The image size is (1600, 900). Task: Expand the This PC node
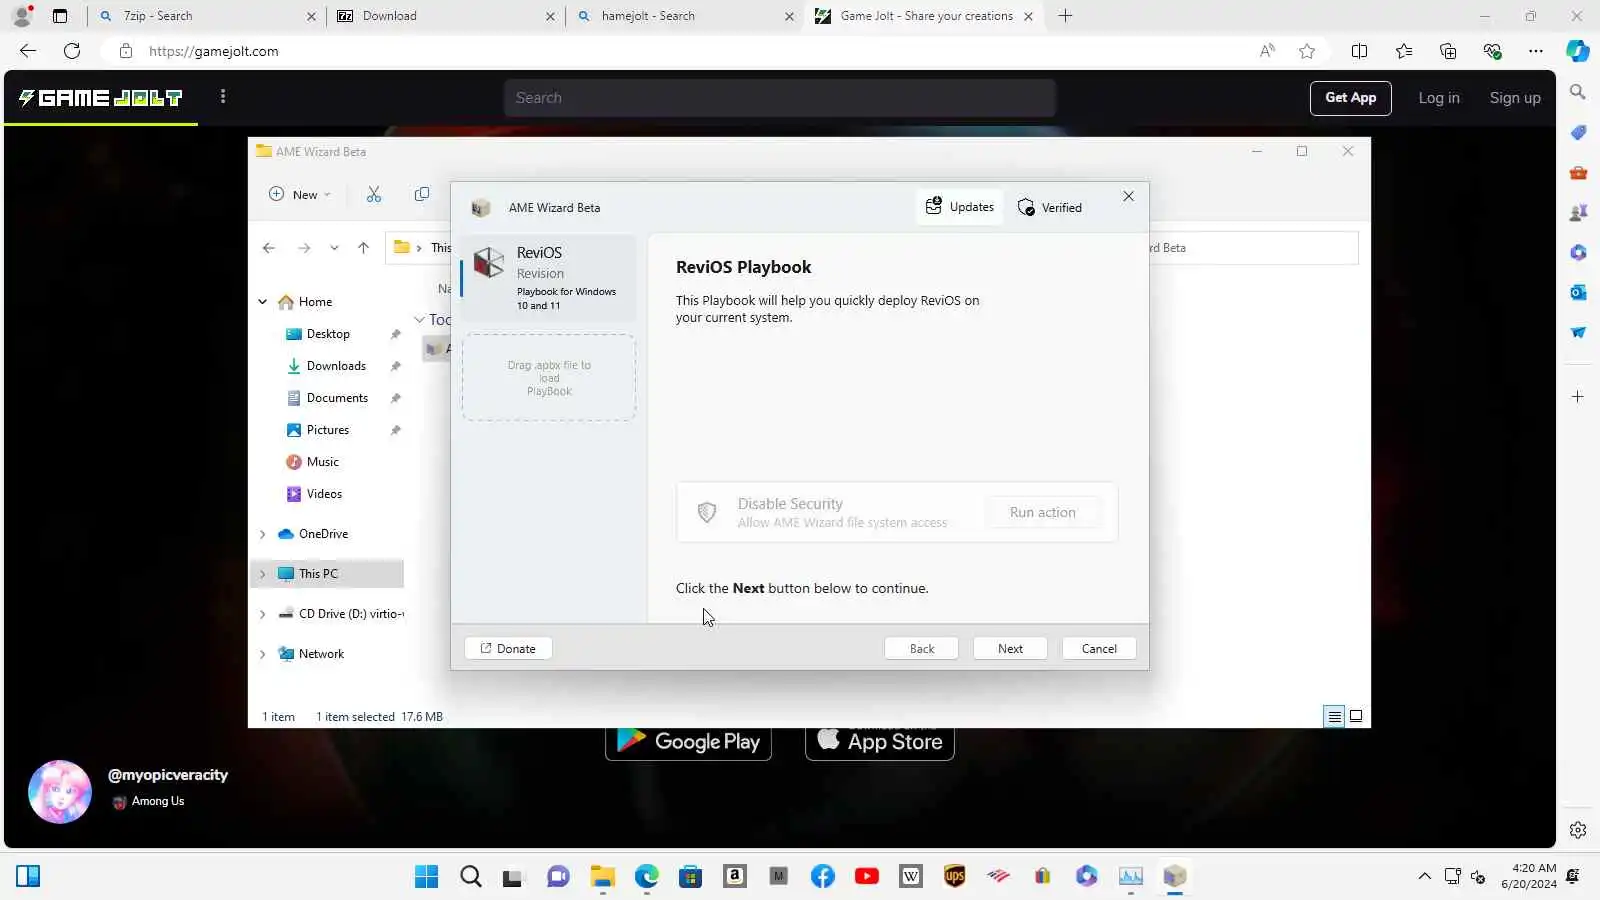pos(263,574)
